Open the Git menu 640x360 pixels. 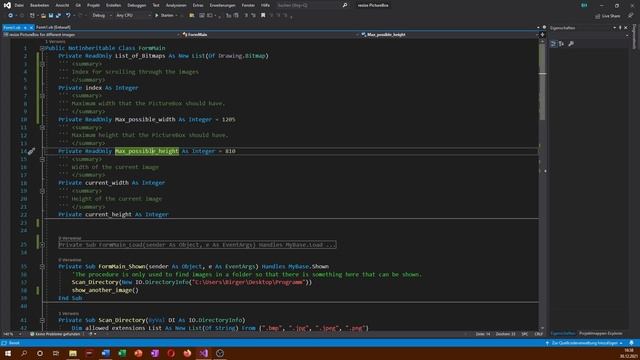pyautogui.click(x=78, y=5)
